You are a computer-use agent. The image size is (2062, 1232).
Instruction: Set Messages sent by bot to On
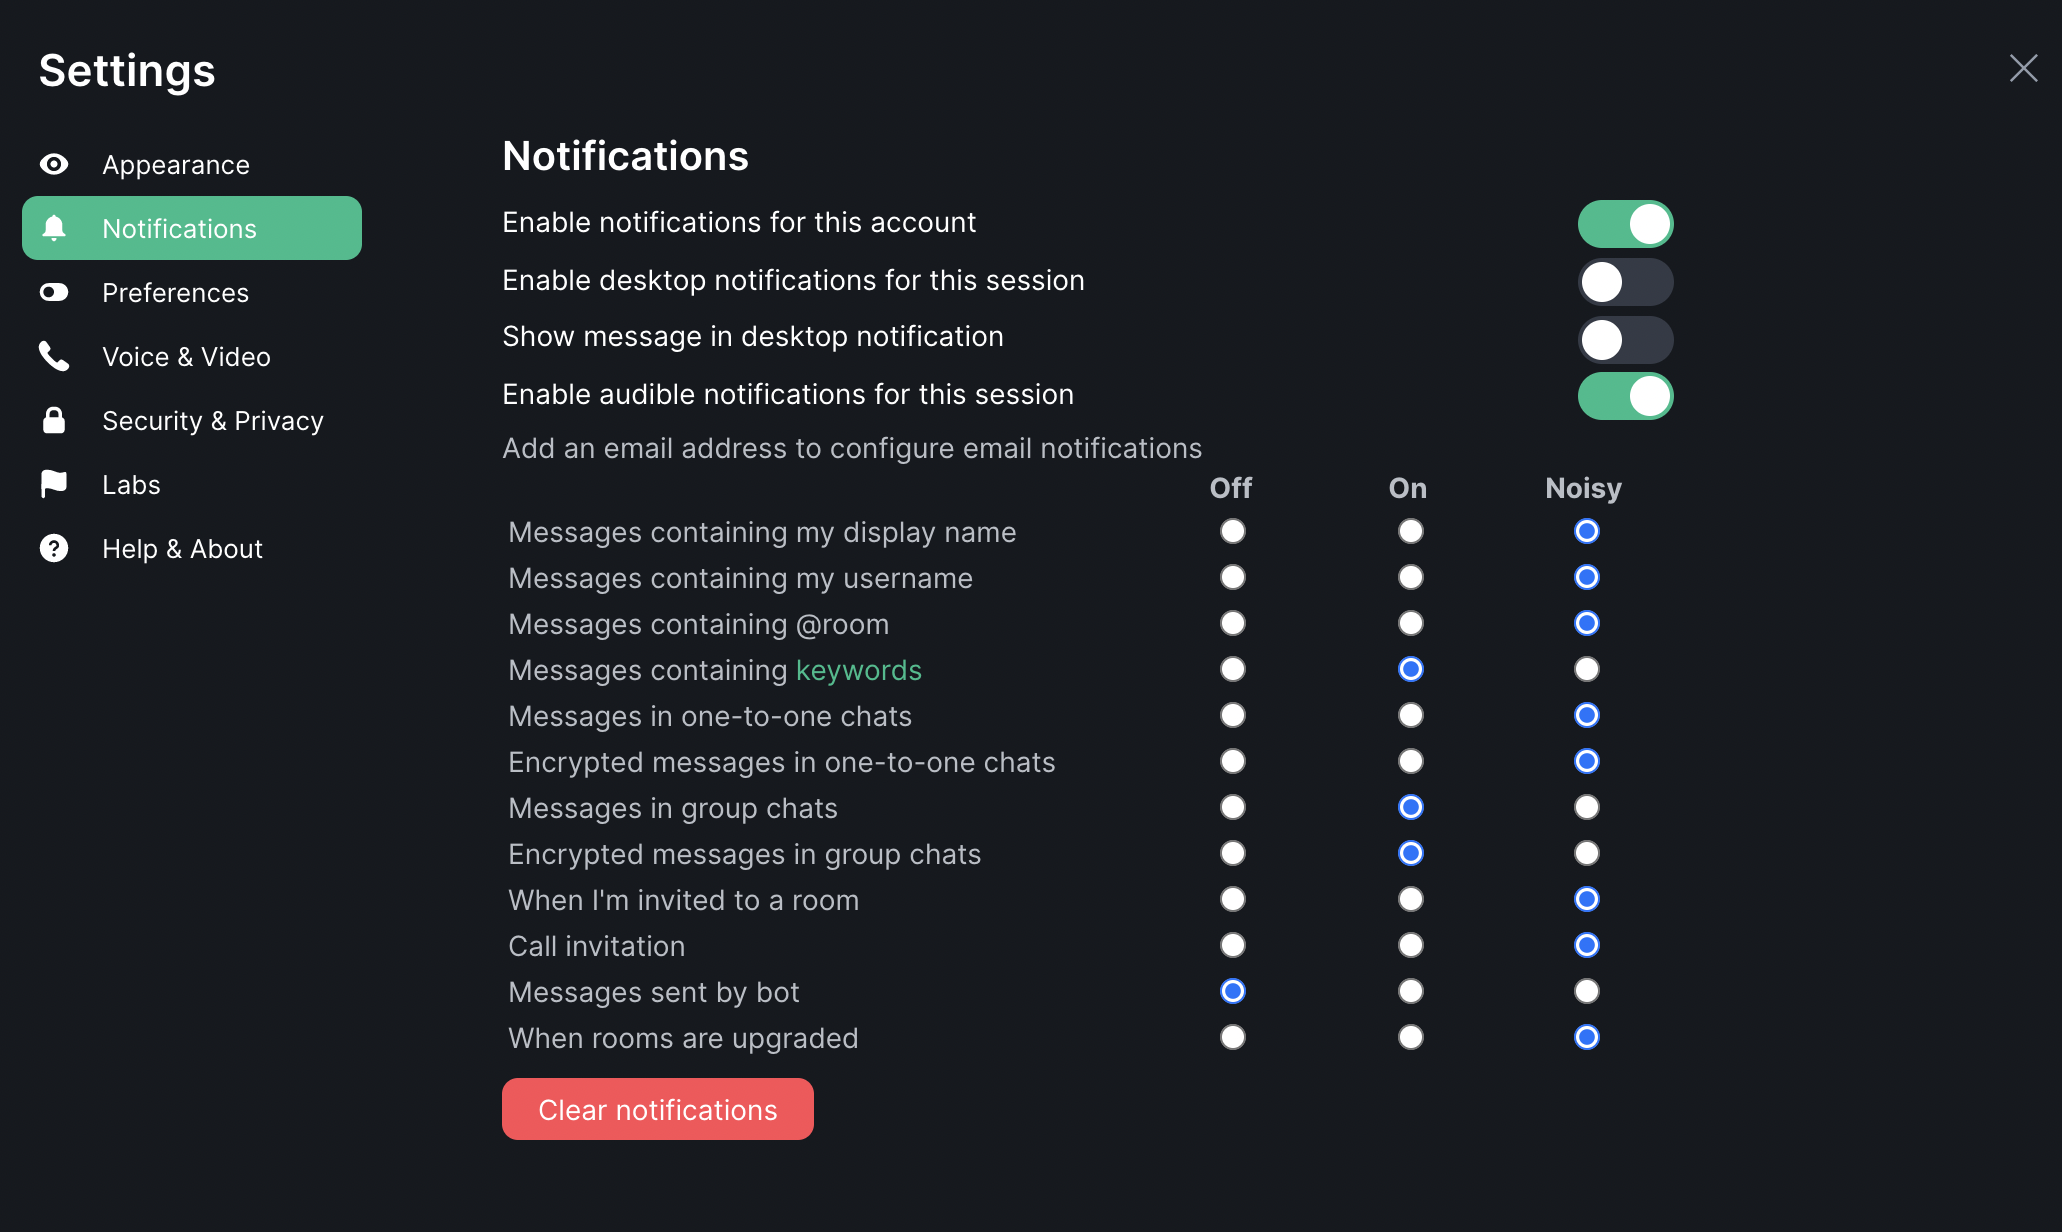coord(1410,991)
